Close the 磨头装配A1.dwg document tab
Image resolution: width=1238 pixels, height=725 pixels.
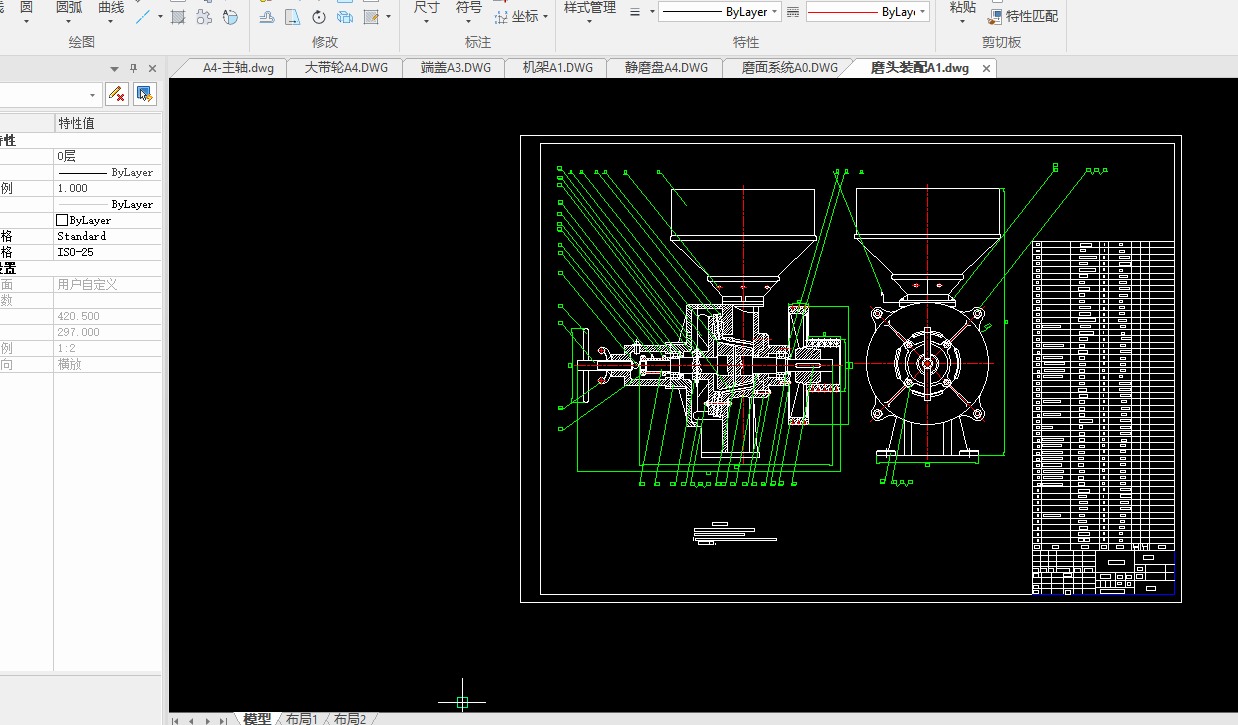click(986, 69)
